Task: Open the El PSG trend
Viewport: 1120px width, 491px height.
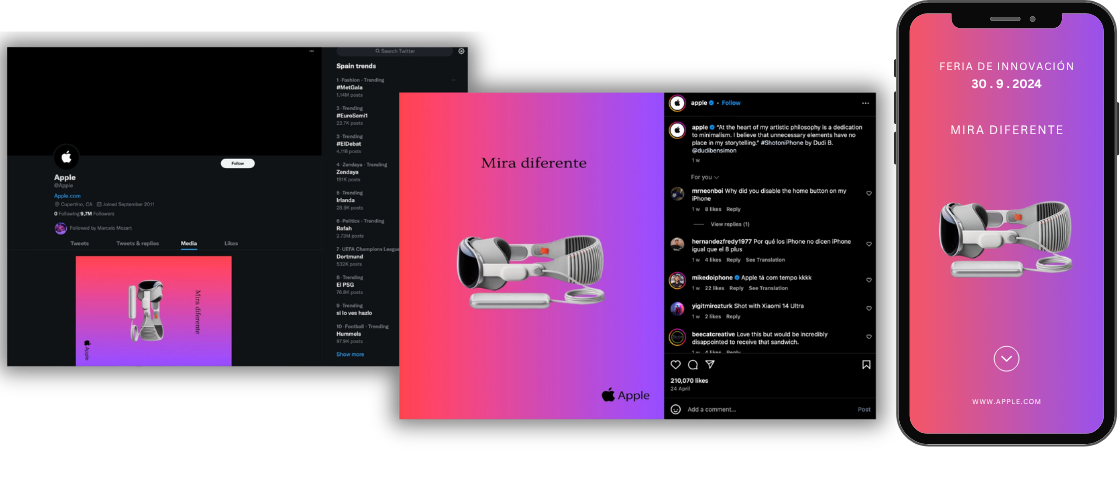Action: (346, 284)
